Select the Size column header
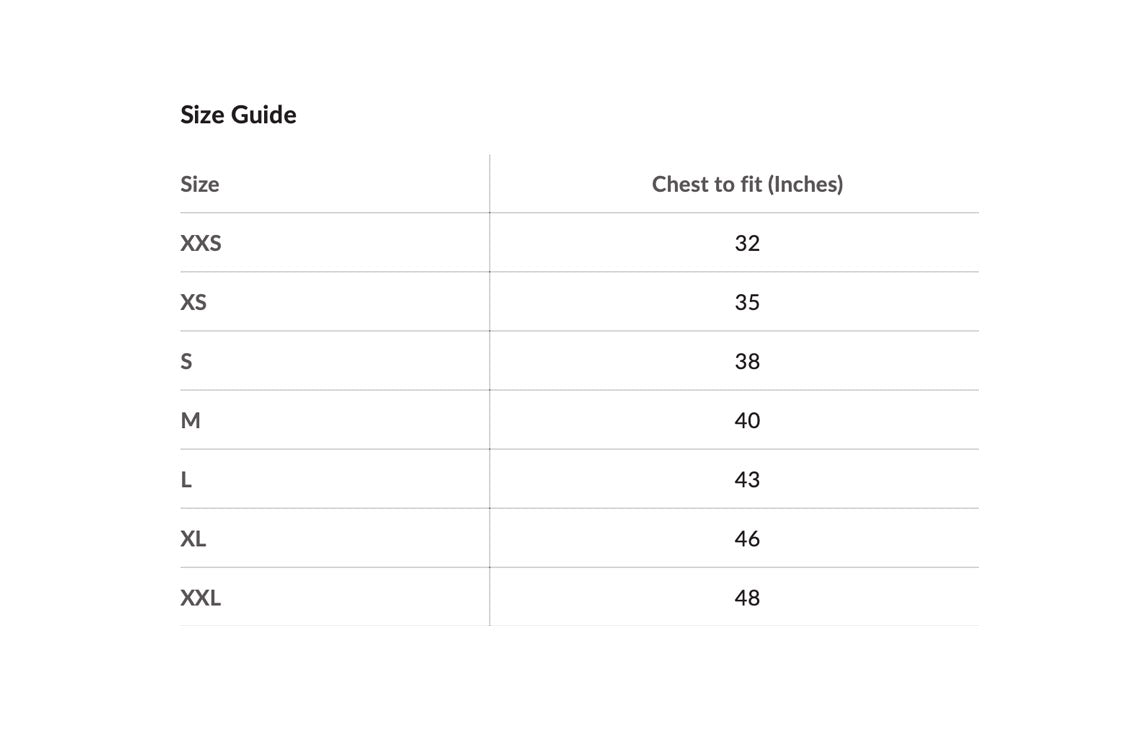This screenshot has width=1140, height=748. (200, 184)
